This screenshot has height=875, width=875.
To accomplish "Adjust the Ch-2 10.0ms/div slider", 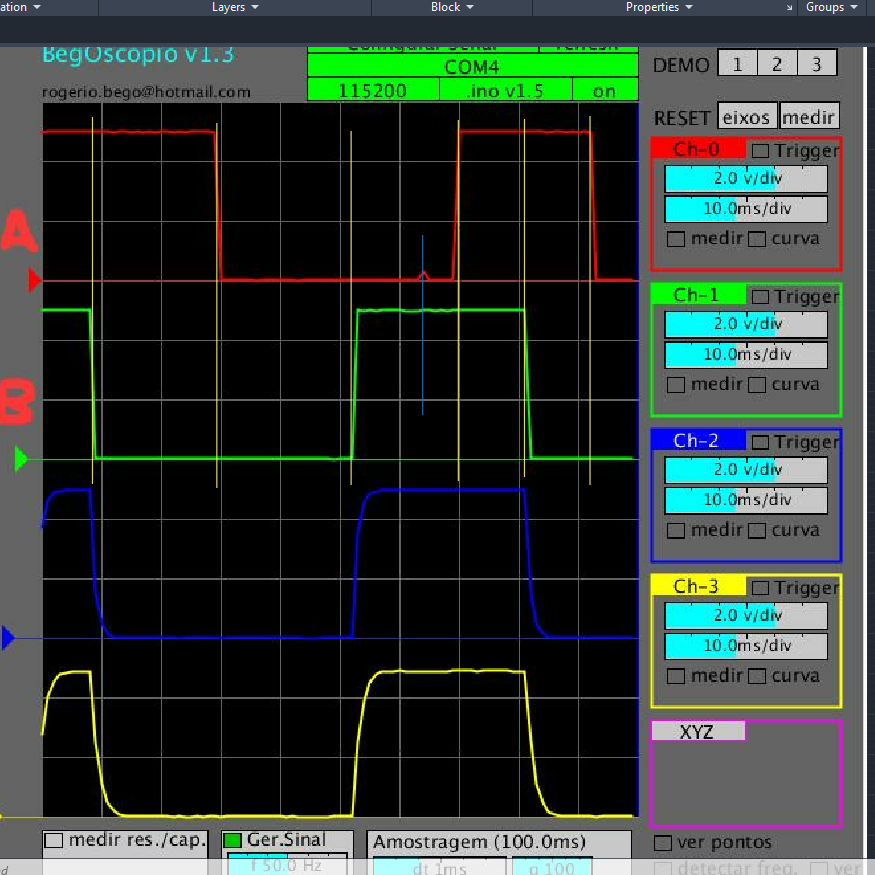I will [x=746, y=500].
